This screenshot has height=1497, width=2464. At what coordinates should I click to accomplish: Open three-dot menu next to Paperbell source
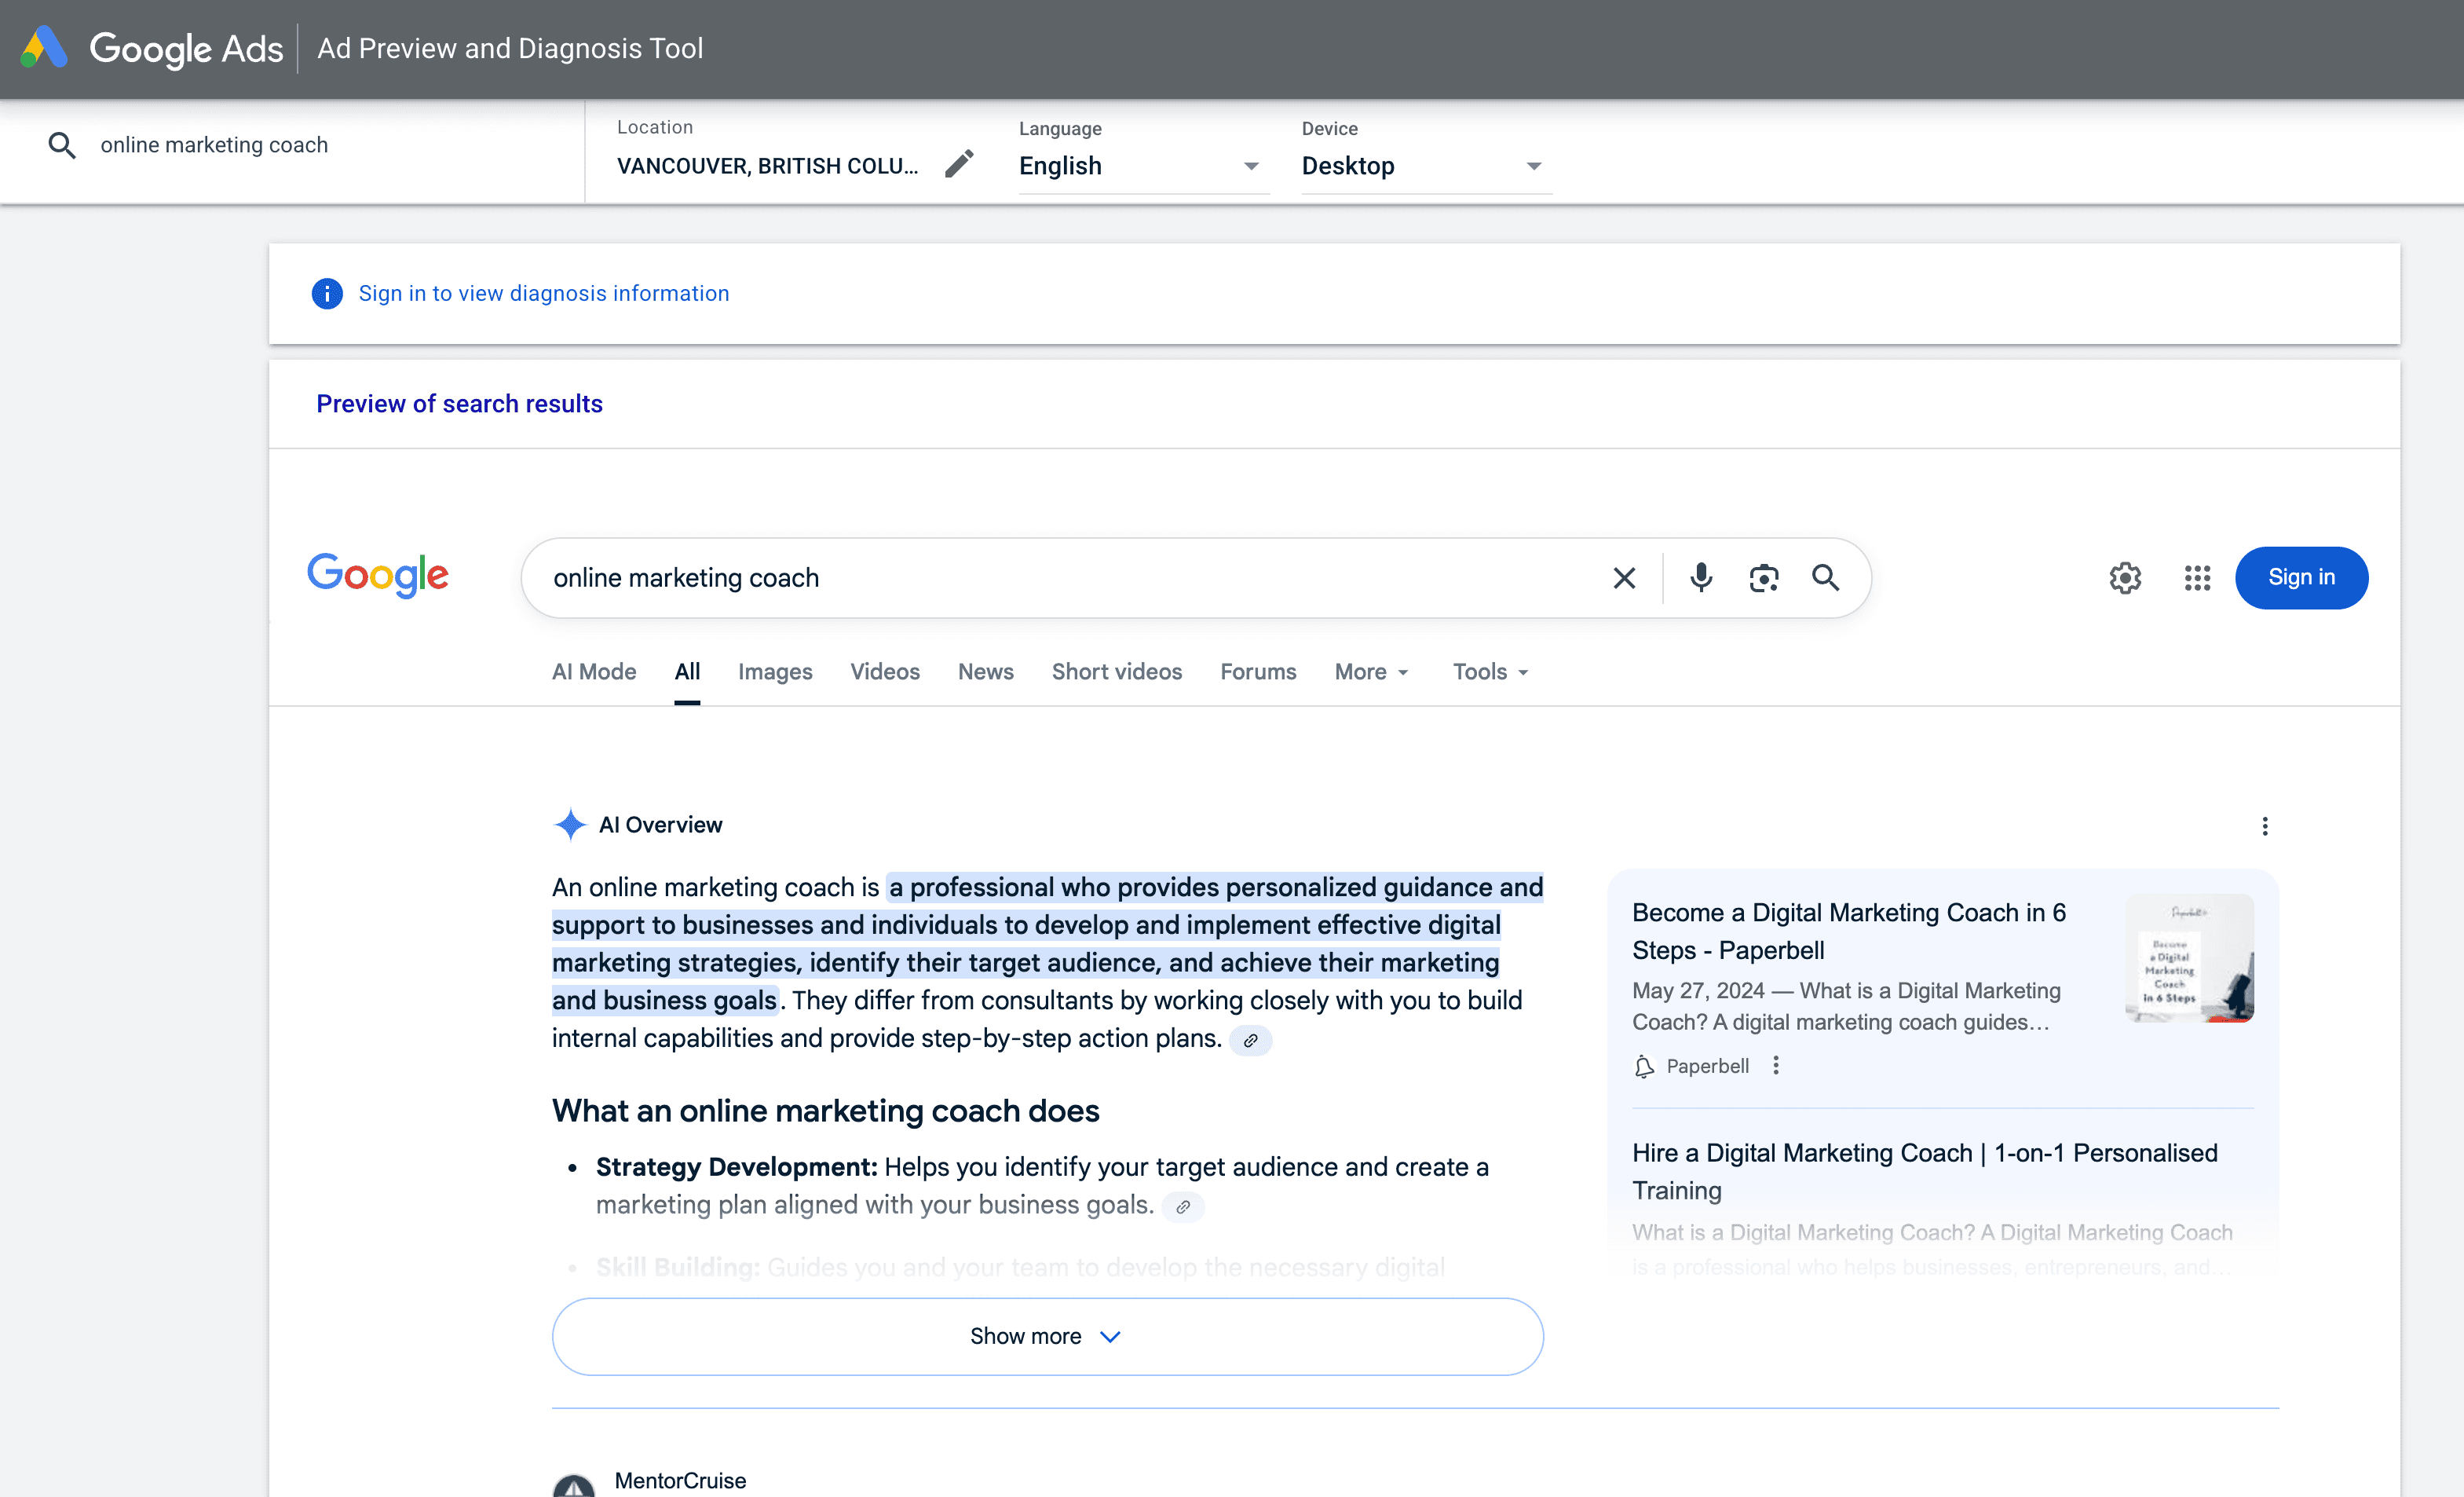1776,1065
